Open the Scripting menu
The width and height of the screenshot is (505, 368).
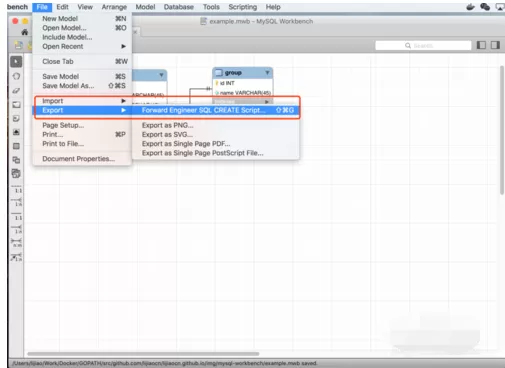click(243, 7)
